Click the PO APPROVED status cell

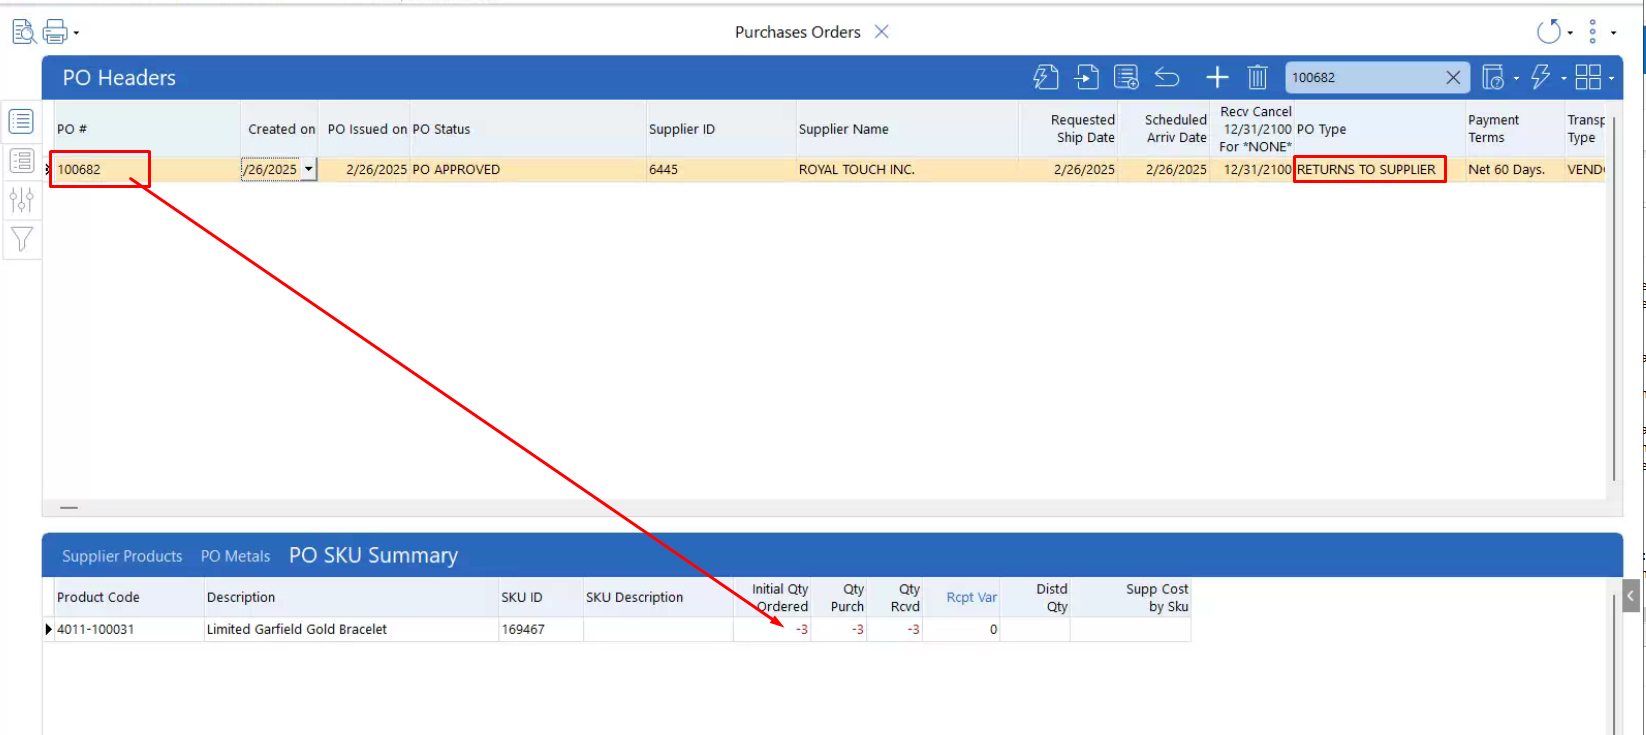pos(528,169)
